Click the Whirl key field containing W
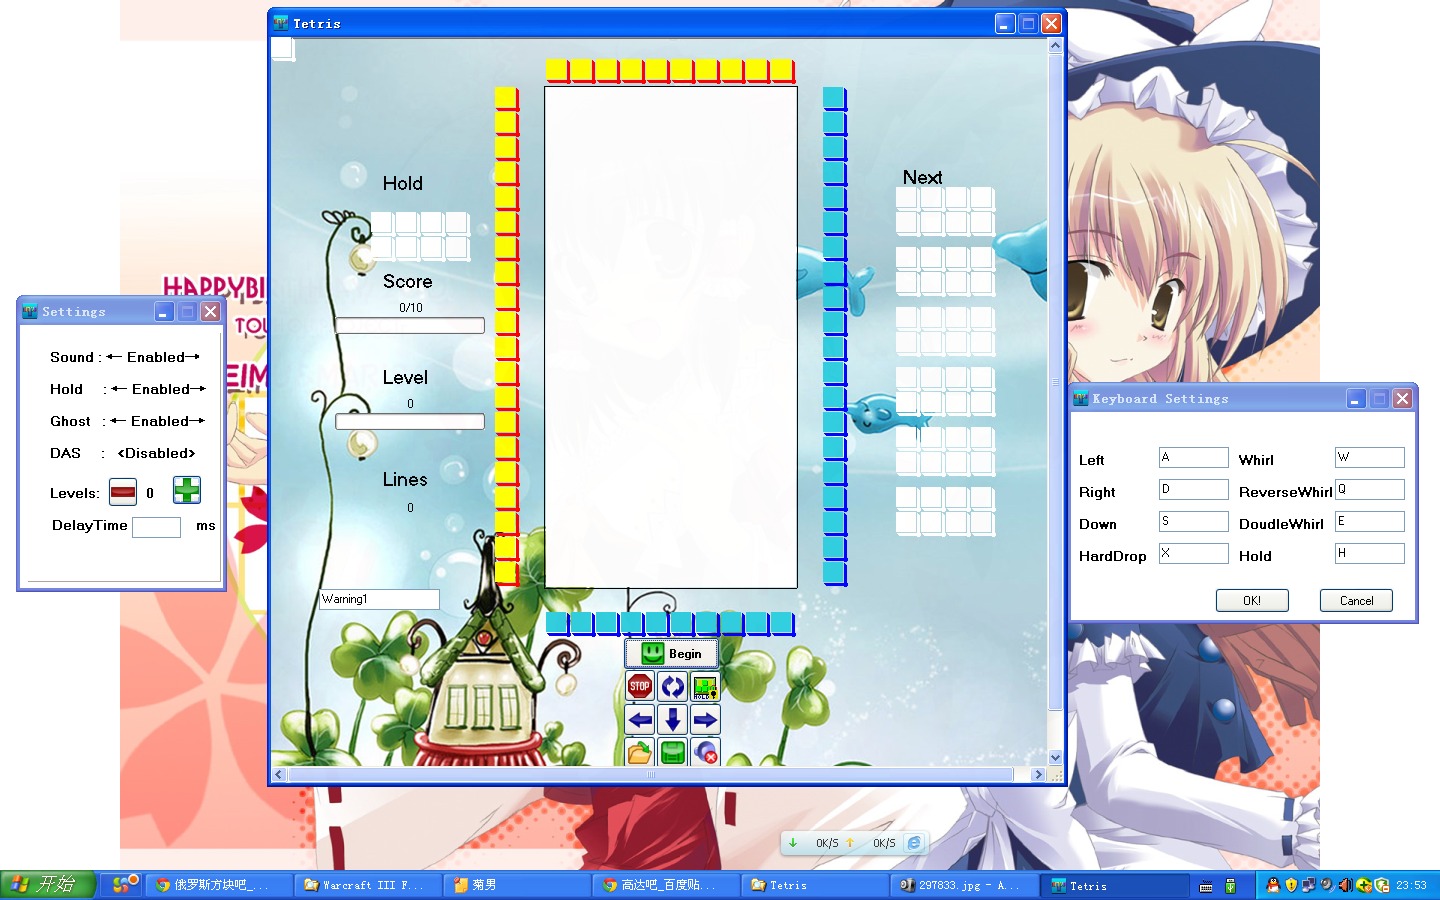 pyautogui.click(x=1370, y=458)
